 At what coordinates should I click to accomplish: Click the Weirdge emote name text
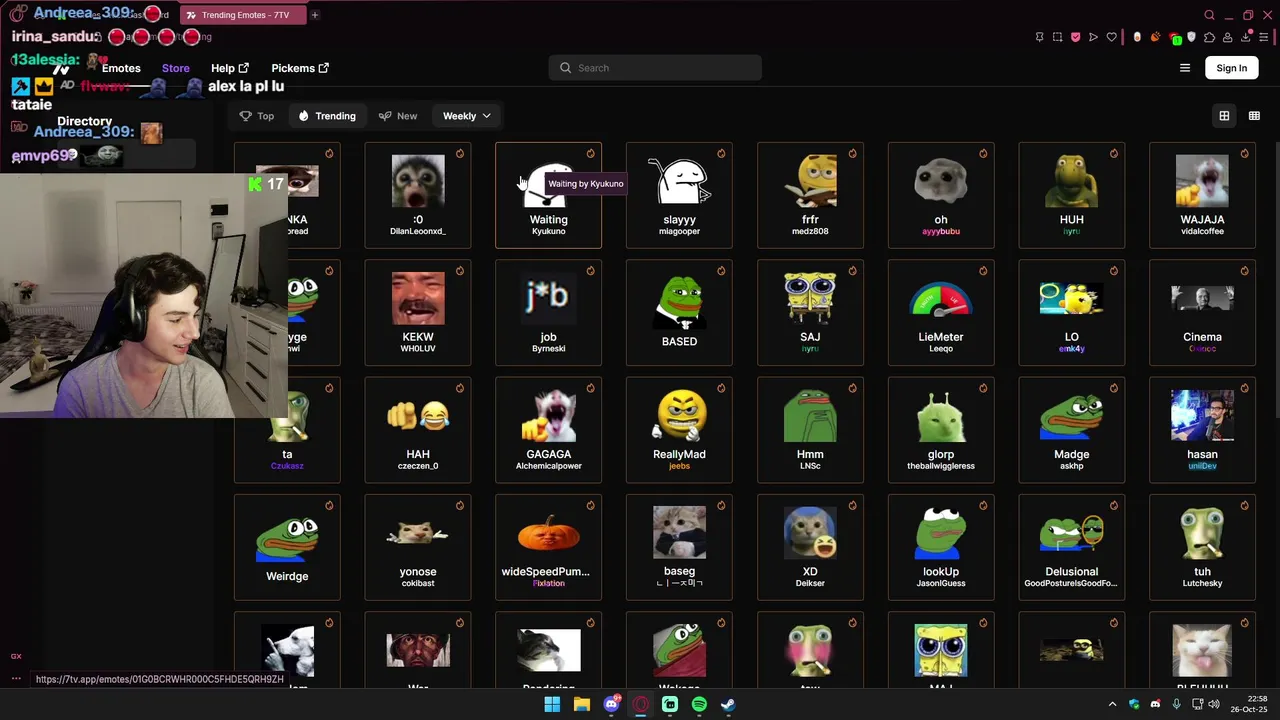pos(287,576)
